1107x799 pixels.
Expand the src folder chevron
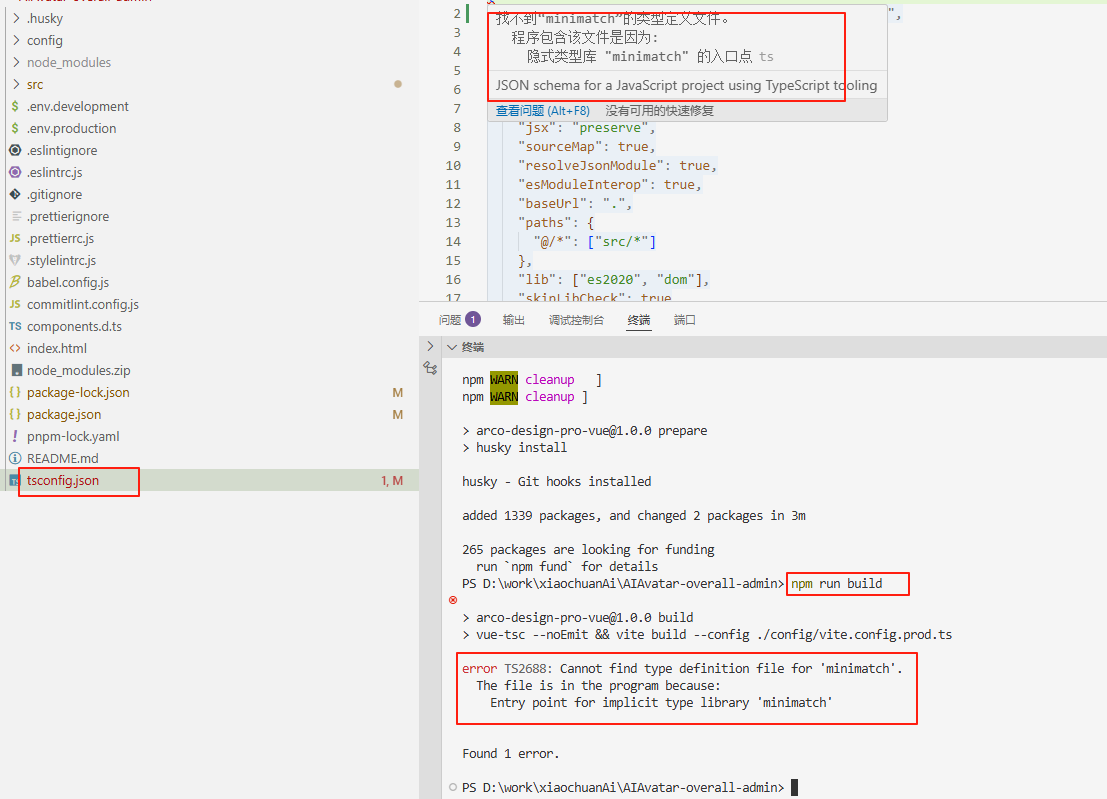point(16,84)
